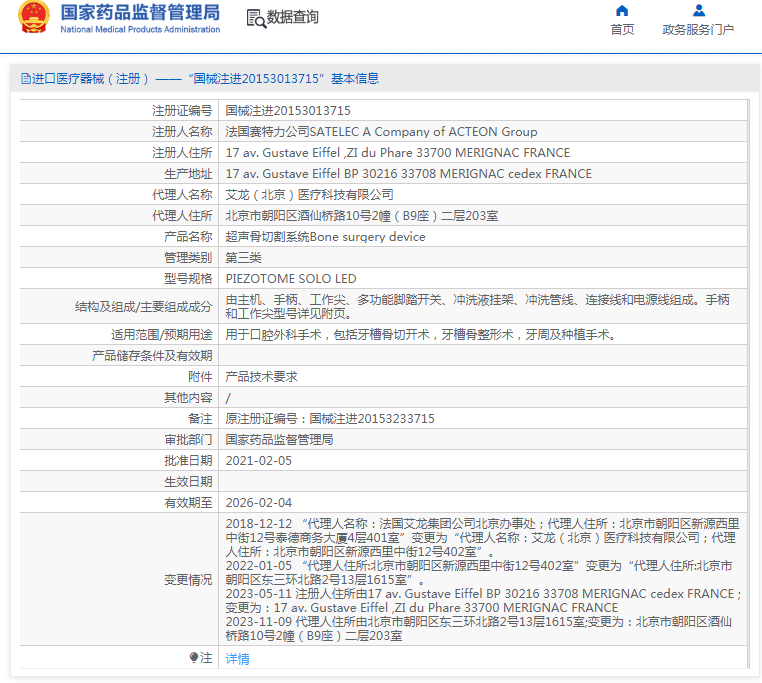Click the 产品储存条件及有效期 label

pyautogui.click(x=152, y=356)
